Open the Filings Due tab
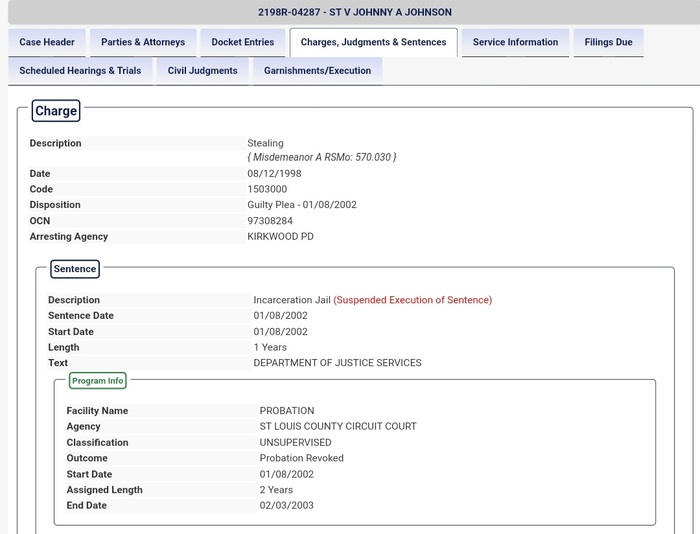Image resolution: width=700 pixels, height=534 pixels. point(608,43)
